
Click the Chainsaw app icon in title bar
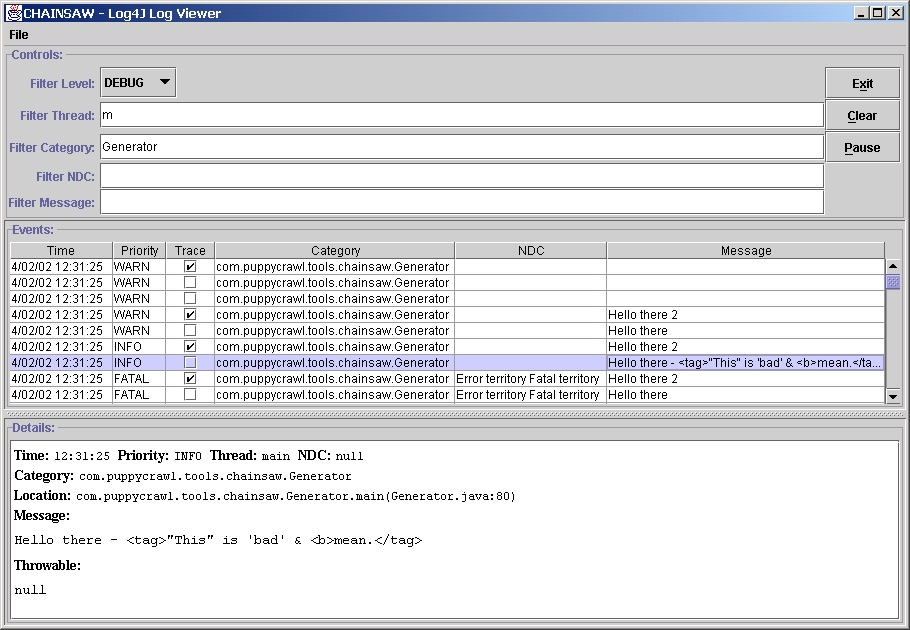tap(13, 13)
